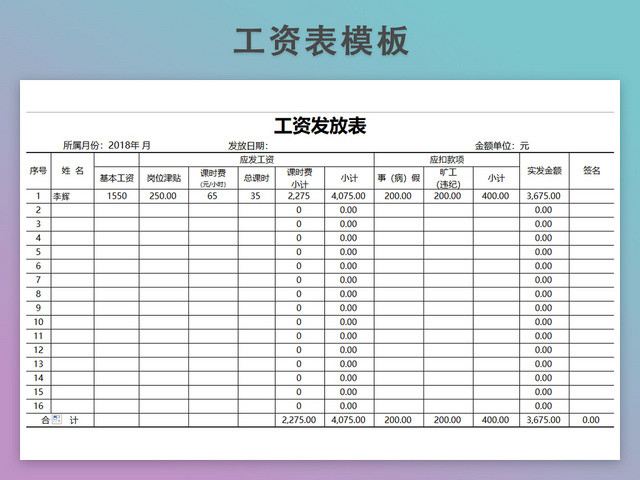Screen dimensions: 640x480
Task: Click row 1 旷工 value 200.00
Action: pos(447,196)
